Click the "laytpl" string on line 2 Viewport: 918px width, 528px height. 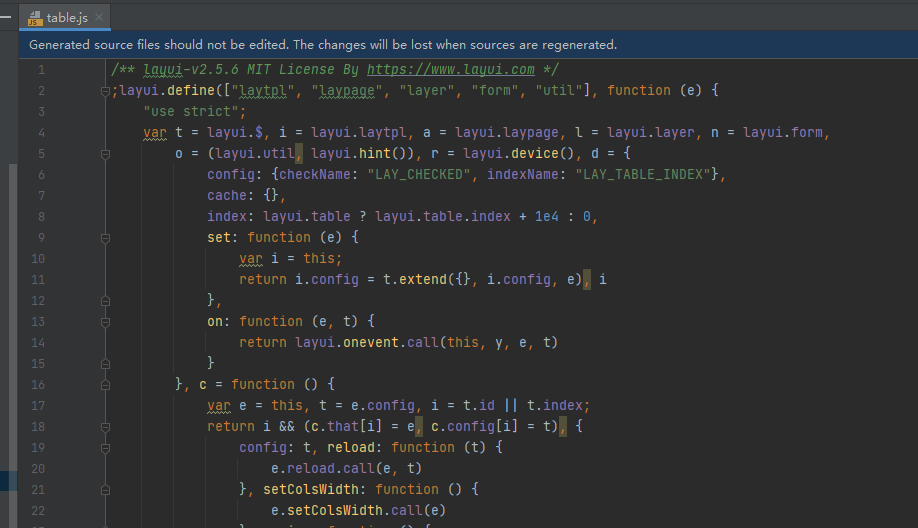tap(263, 91)
